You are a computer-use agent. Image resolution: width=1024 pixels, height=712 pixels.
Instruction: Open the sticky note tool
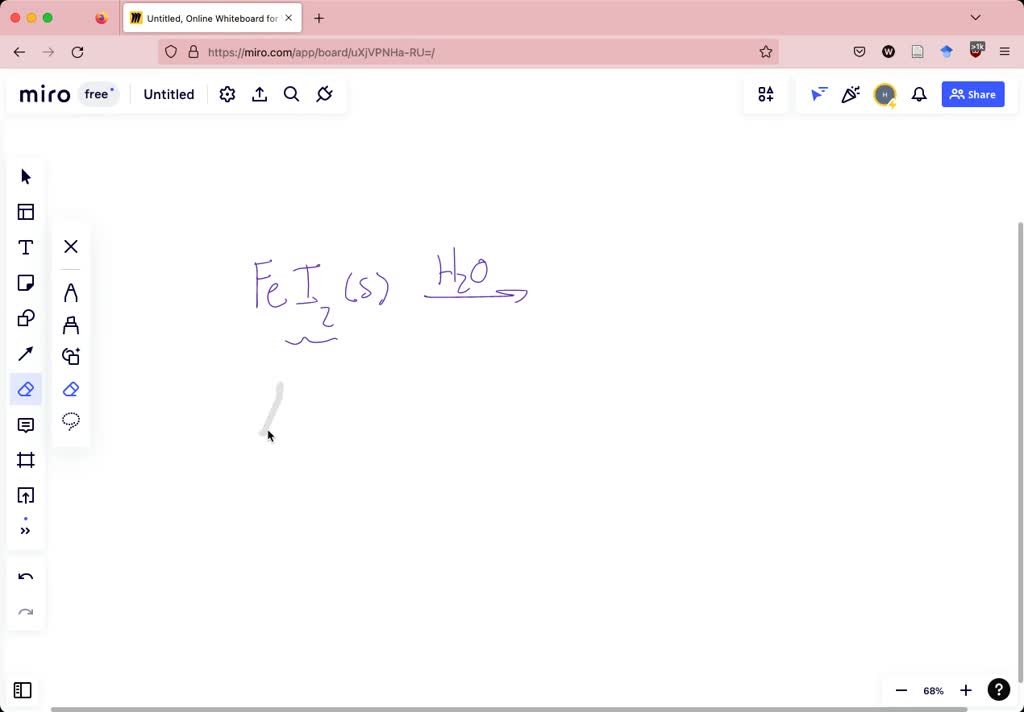25,282
